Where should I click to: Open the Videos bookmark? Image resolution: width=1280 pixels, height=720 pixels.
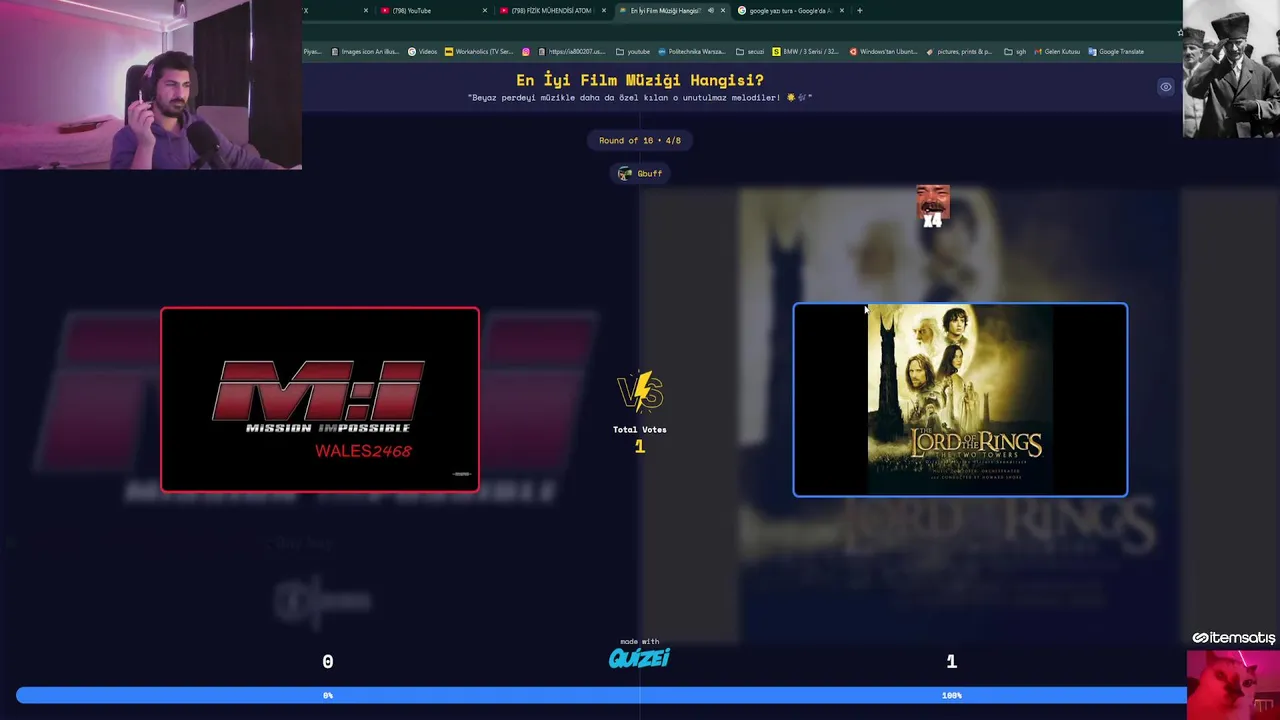pyautogui.click(x=422, y=52)
